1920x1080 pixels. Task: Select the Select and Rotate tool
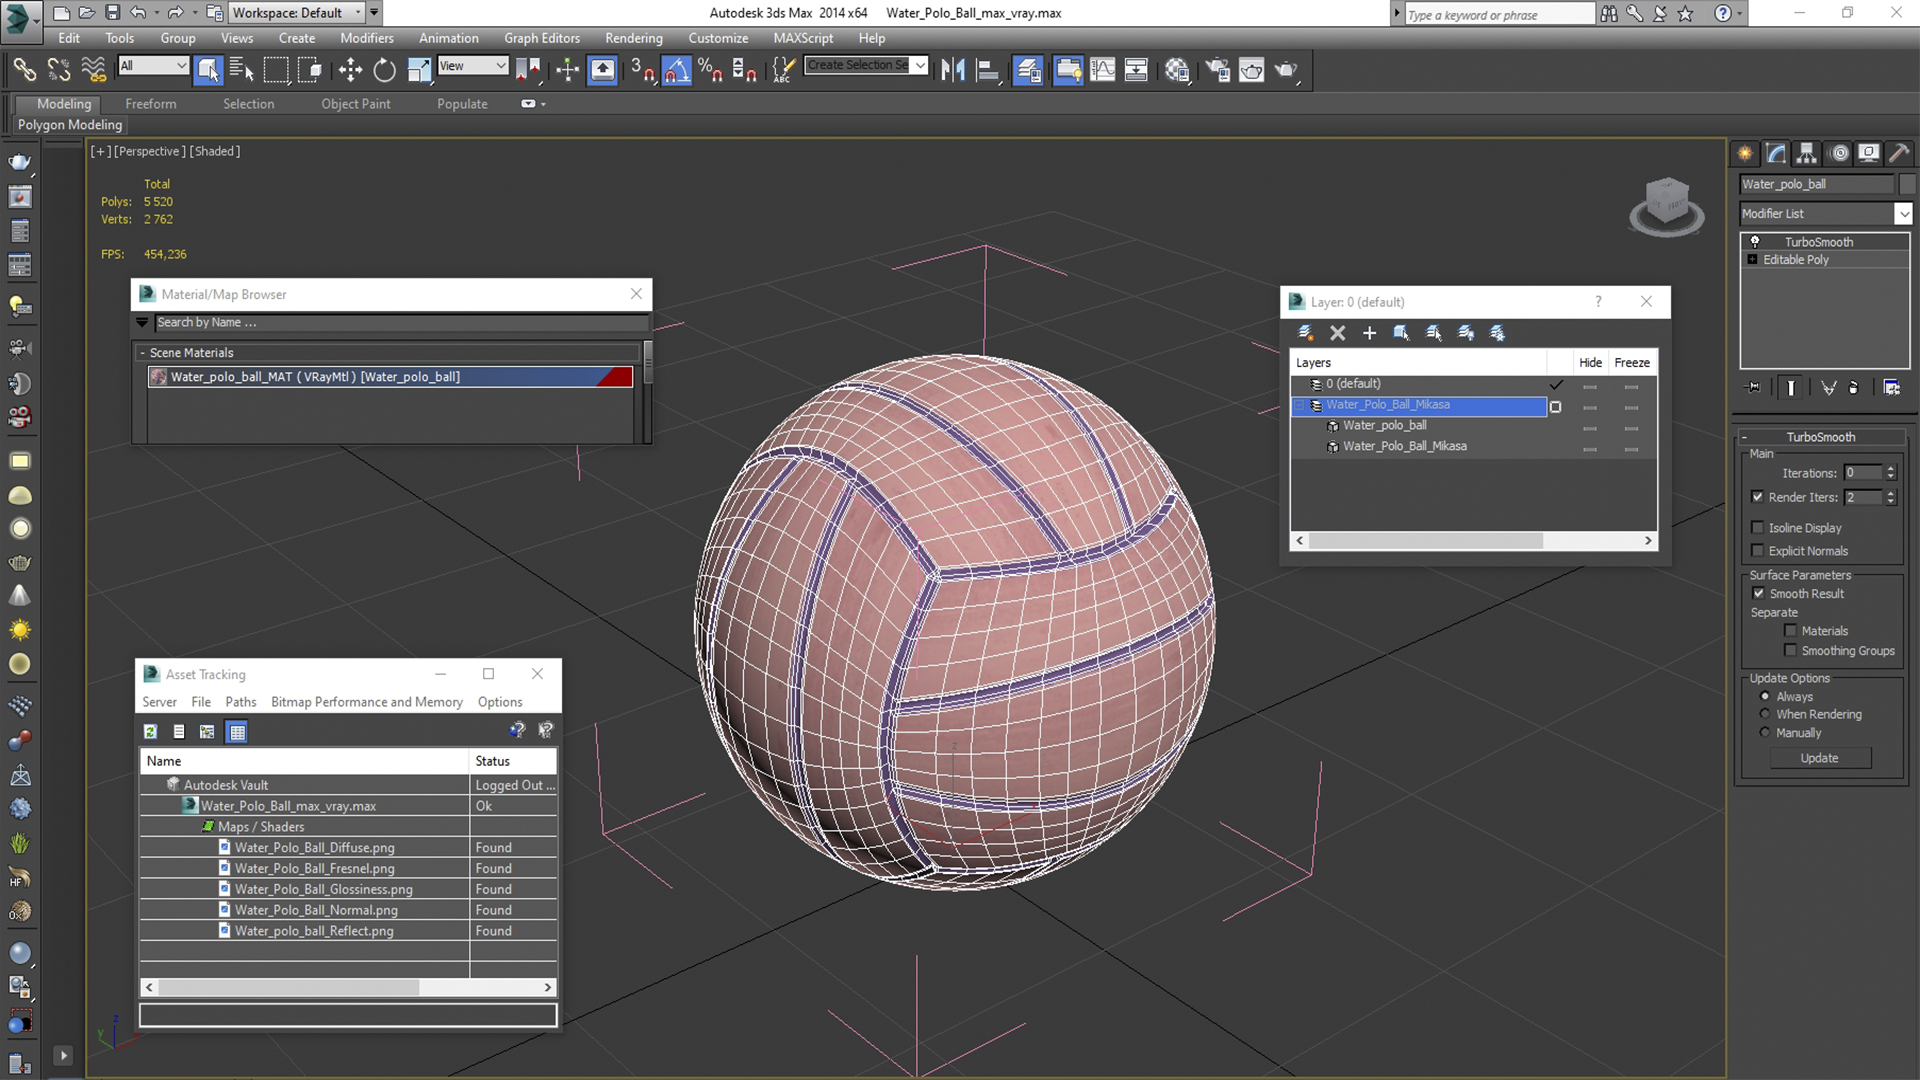tap(384, 69)
